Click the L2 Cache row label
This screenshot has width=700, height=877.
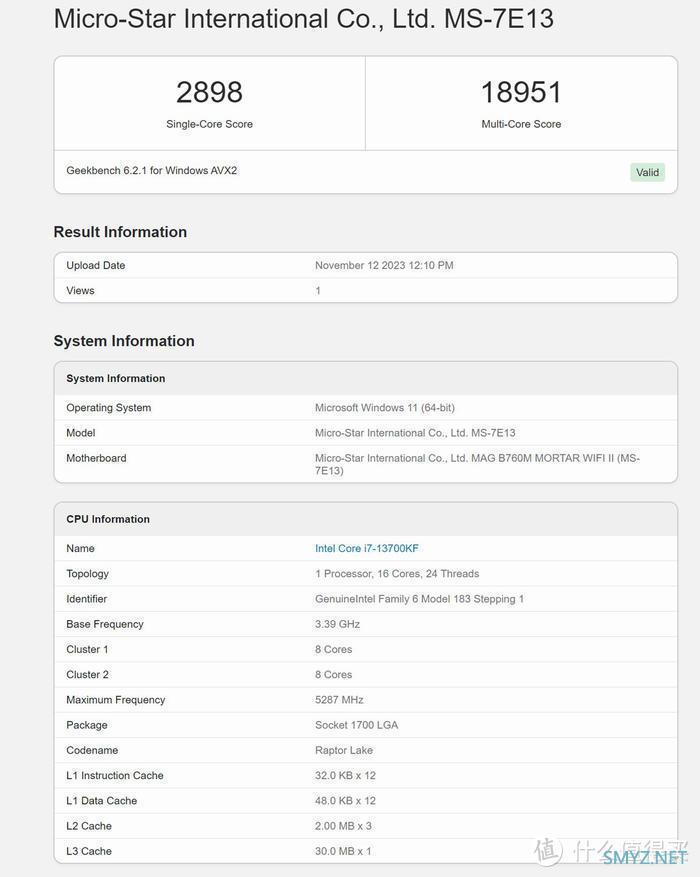pyautogui.click(x=89, y=826)
